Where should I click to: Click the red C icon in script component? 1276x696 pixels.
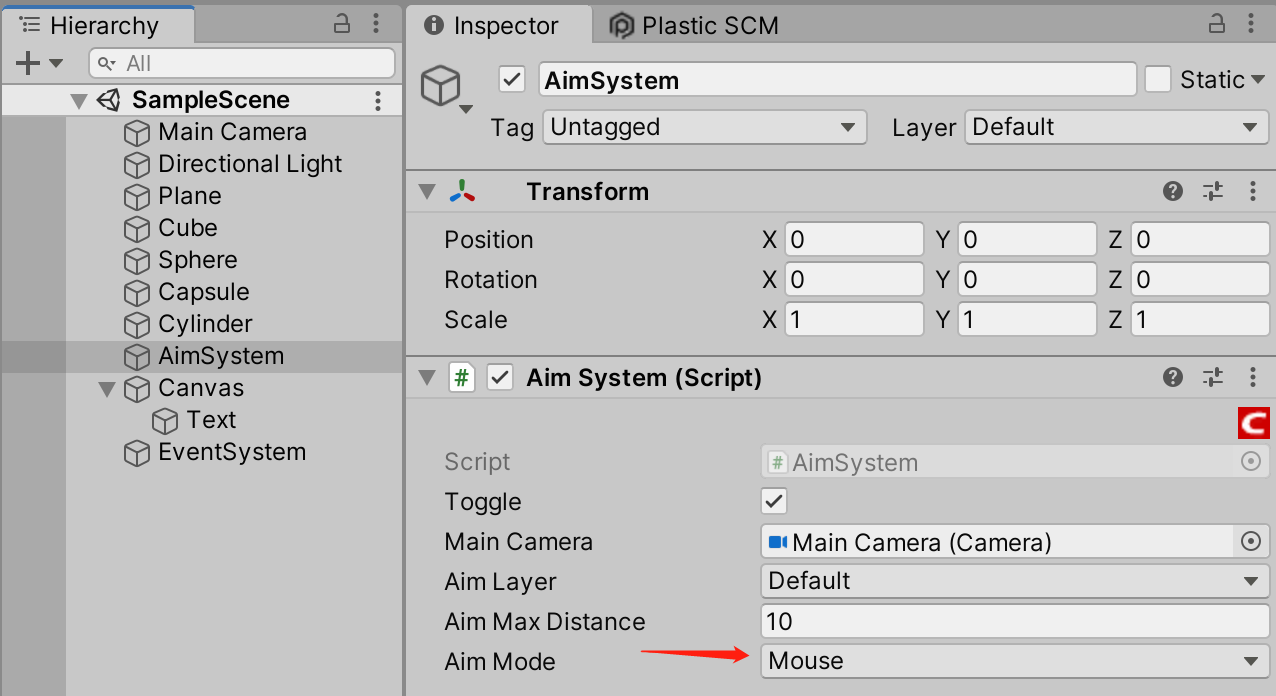[x=1254, y=422]
